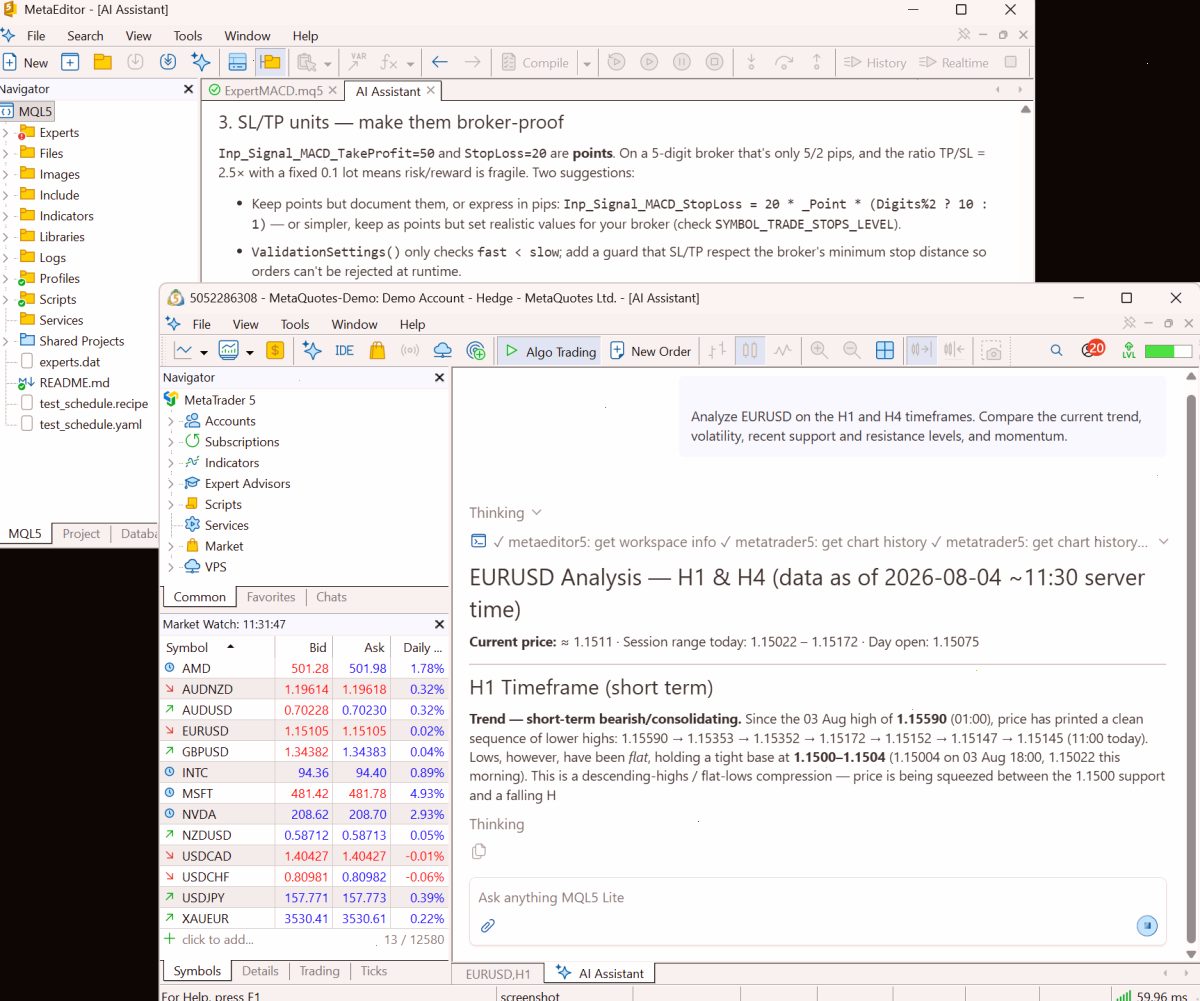This screenshot has width=1200, height=1001.
Task: Toggle the Algo Trading button
Action: [x=550, y=351]
